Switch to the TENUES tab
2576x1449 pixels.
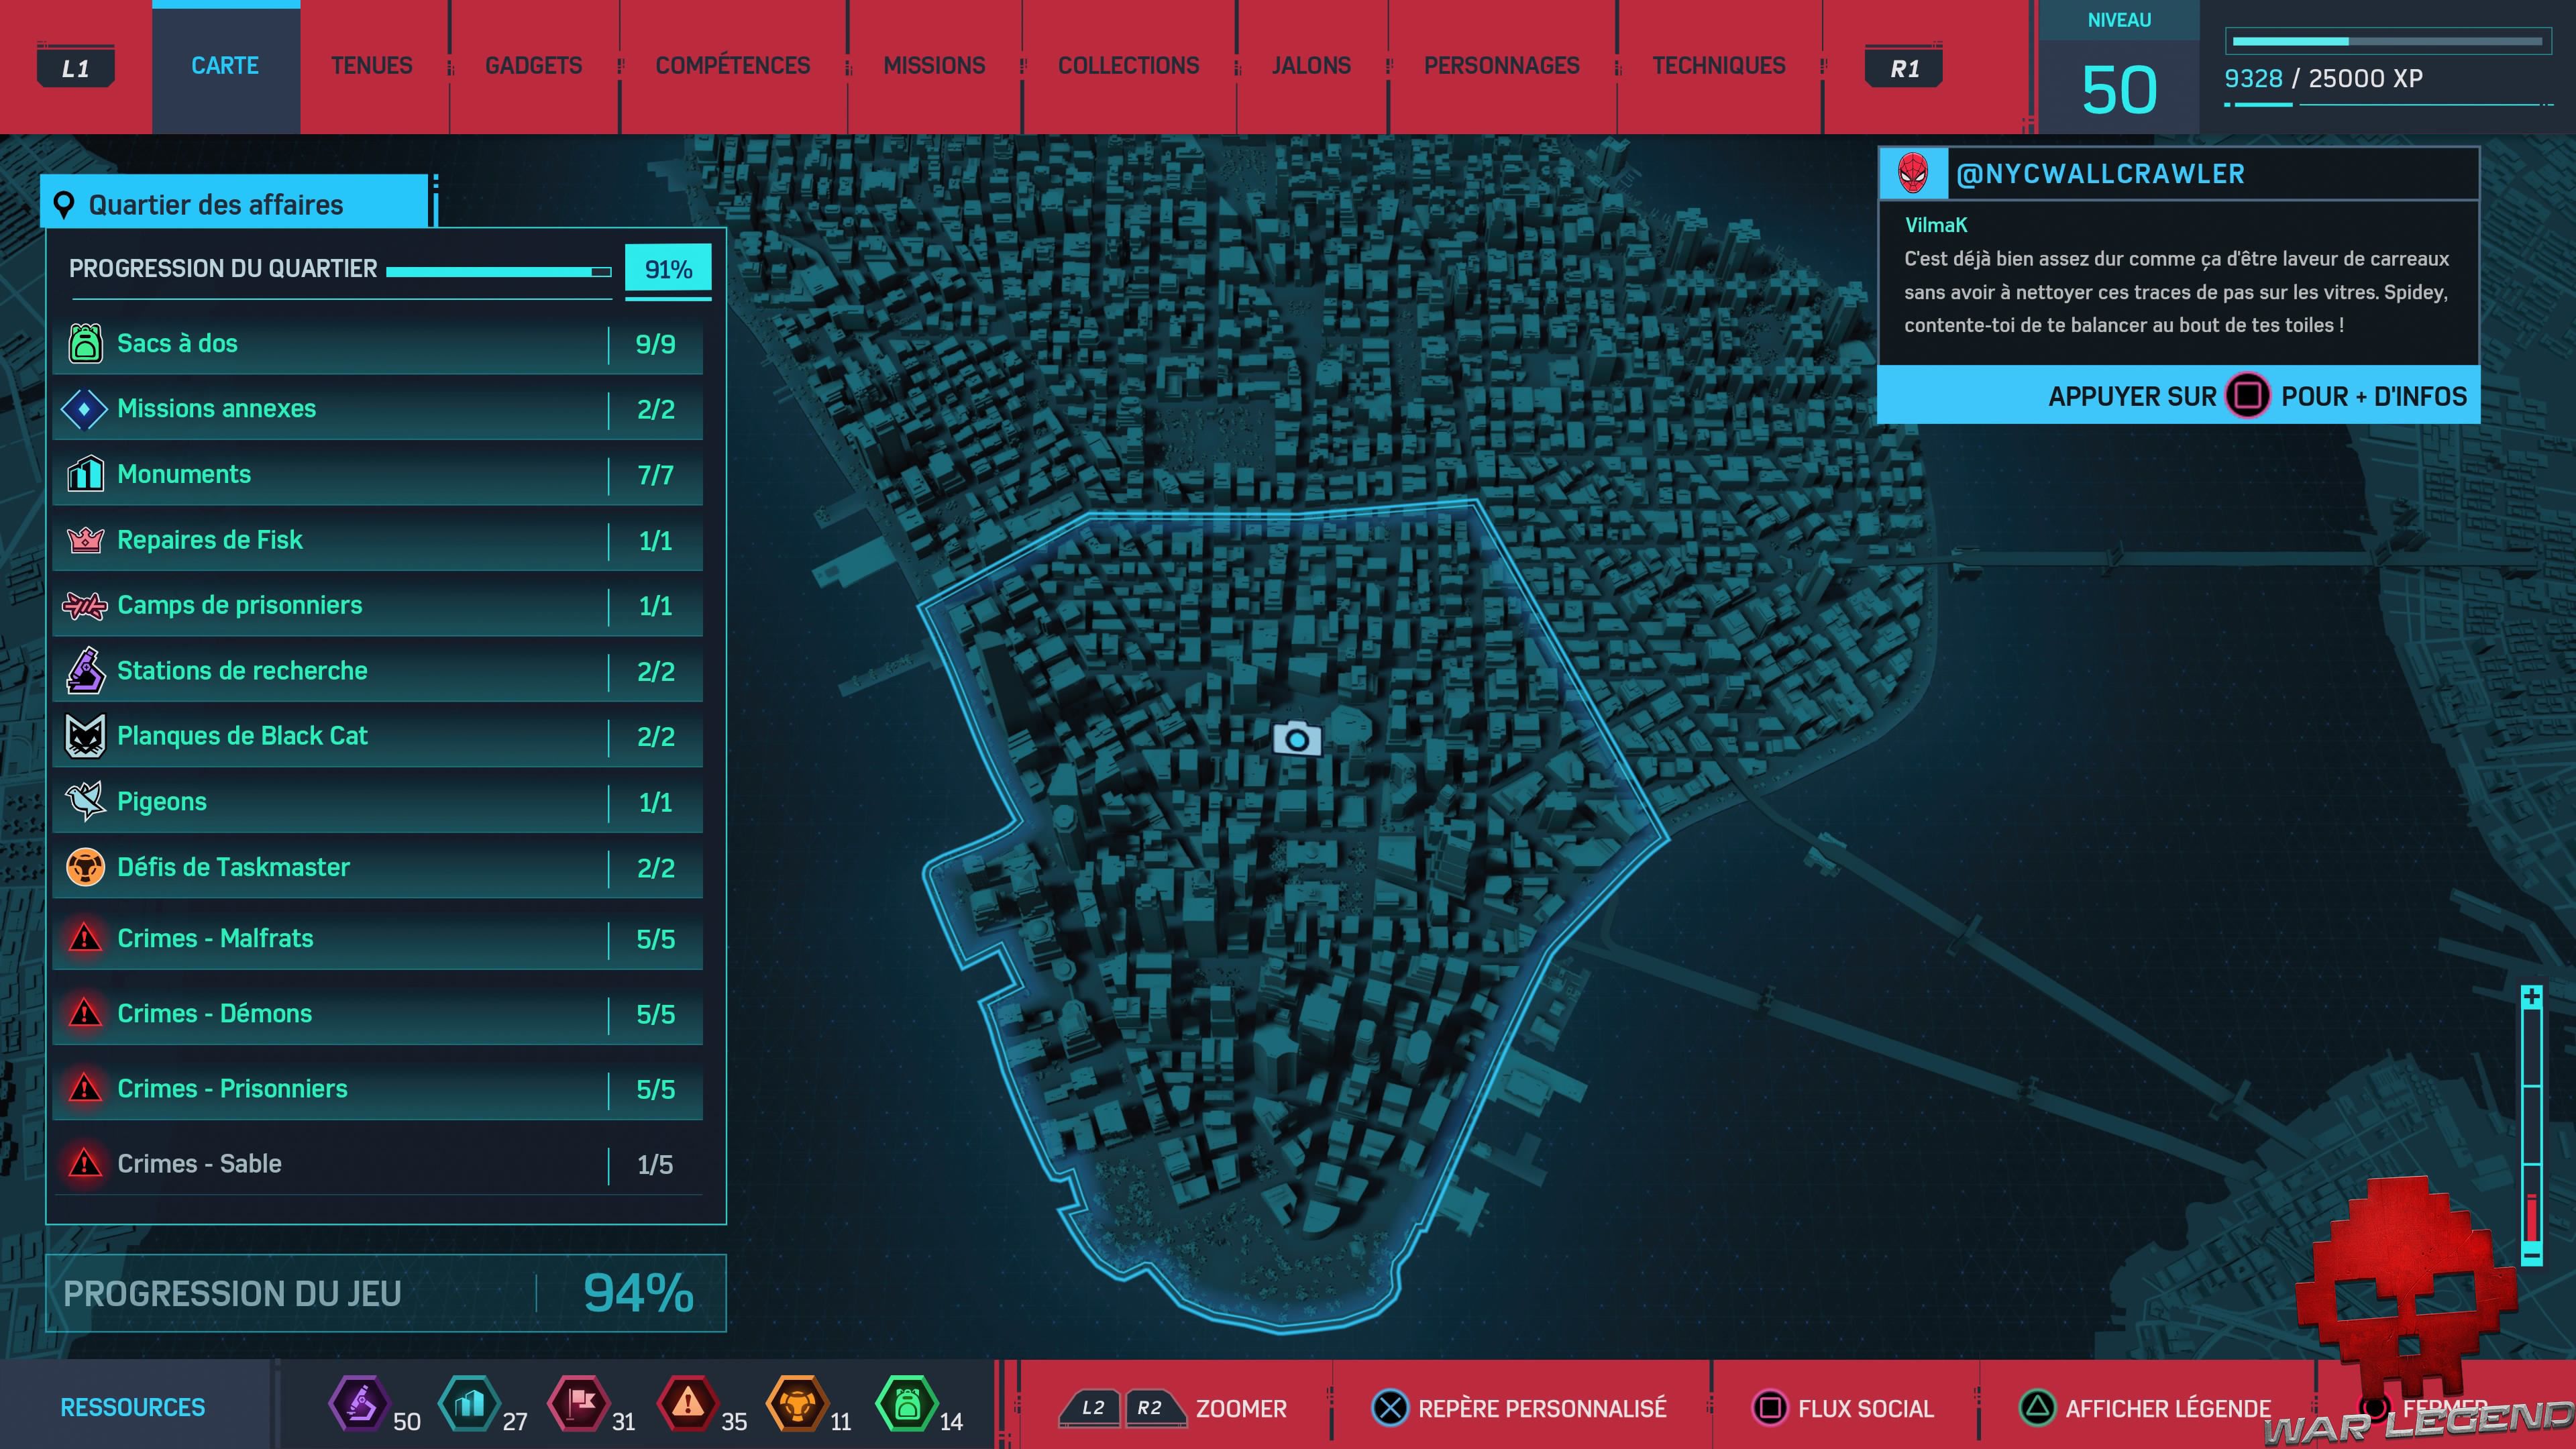pyautogui.click(x=372, y=66)
